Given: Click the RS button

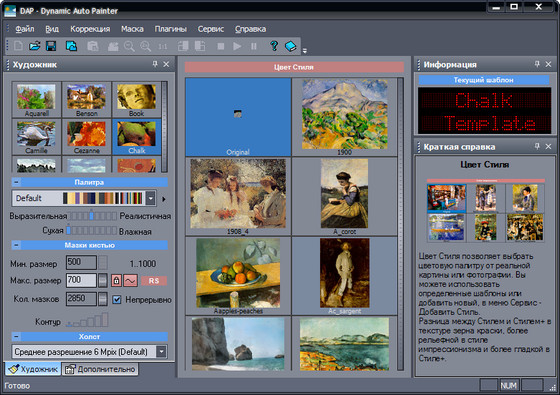Looking at the screenshot, I should coord(154,281).
